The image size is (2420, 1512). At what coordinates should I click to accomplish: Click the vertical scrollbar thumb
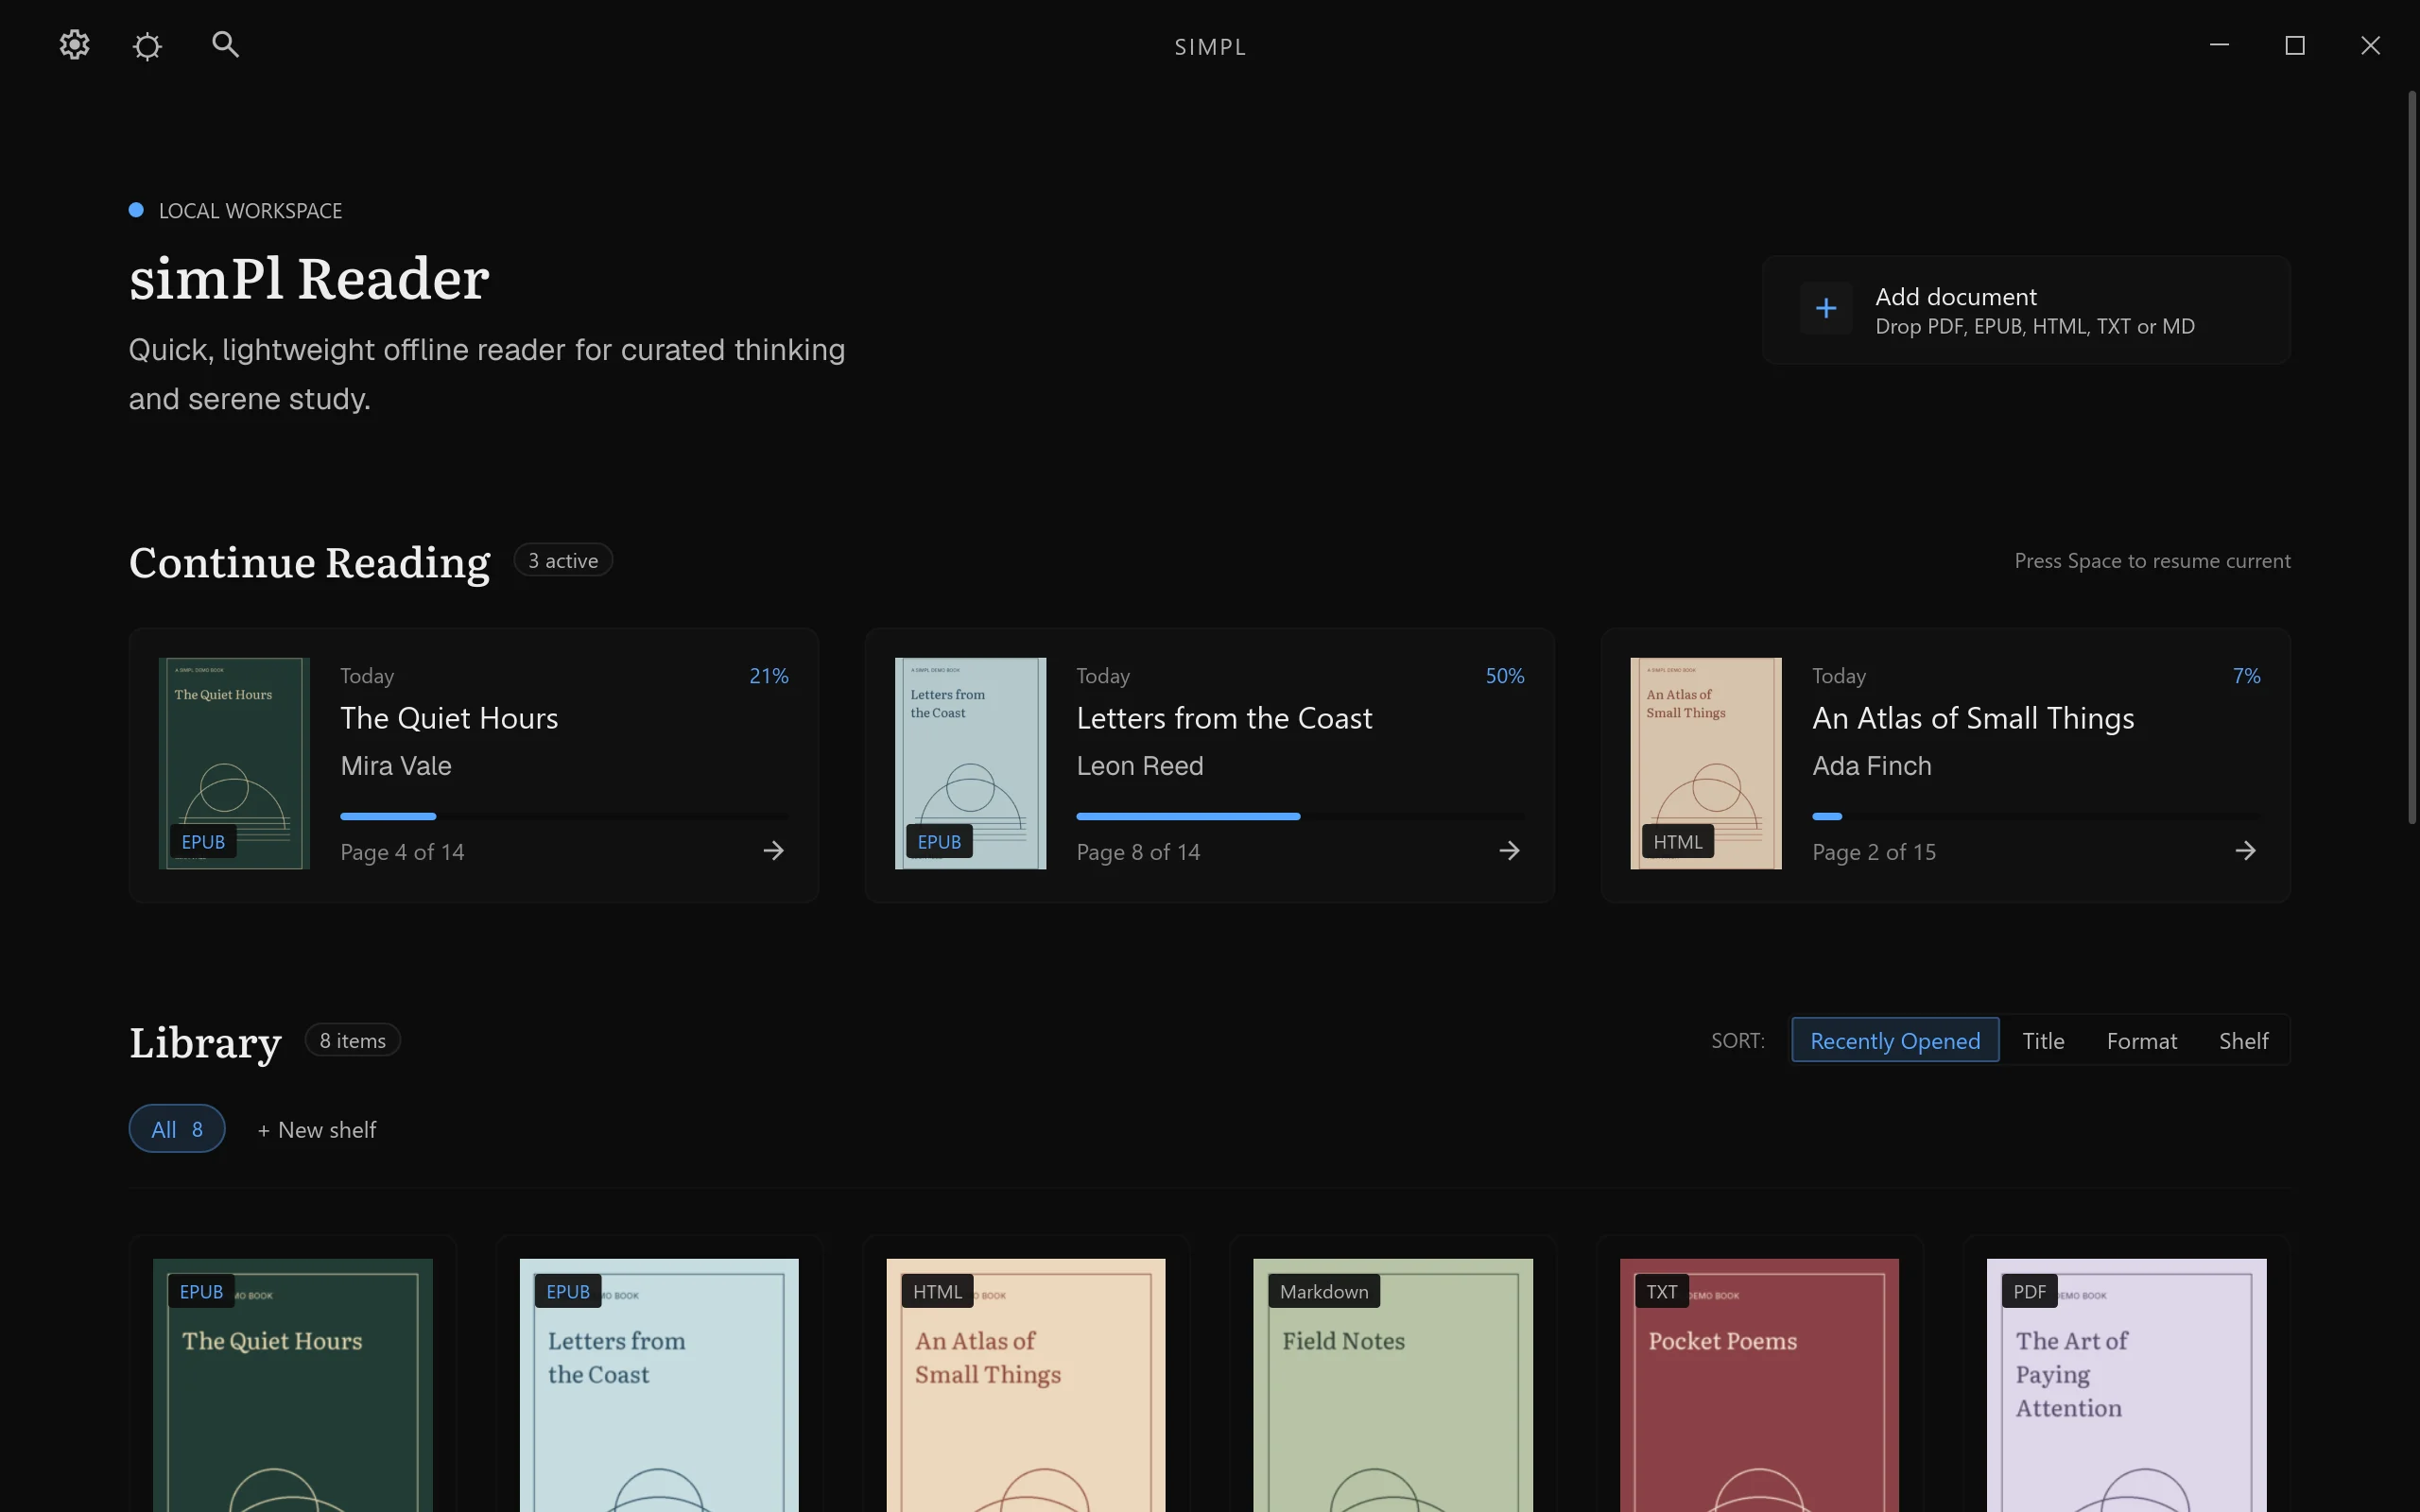click(x=2412, y=457)
